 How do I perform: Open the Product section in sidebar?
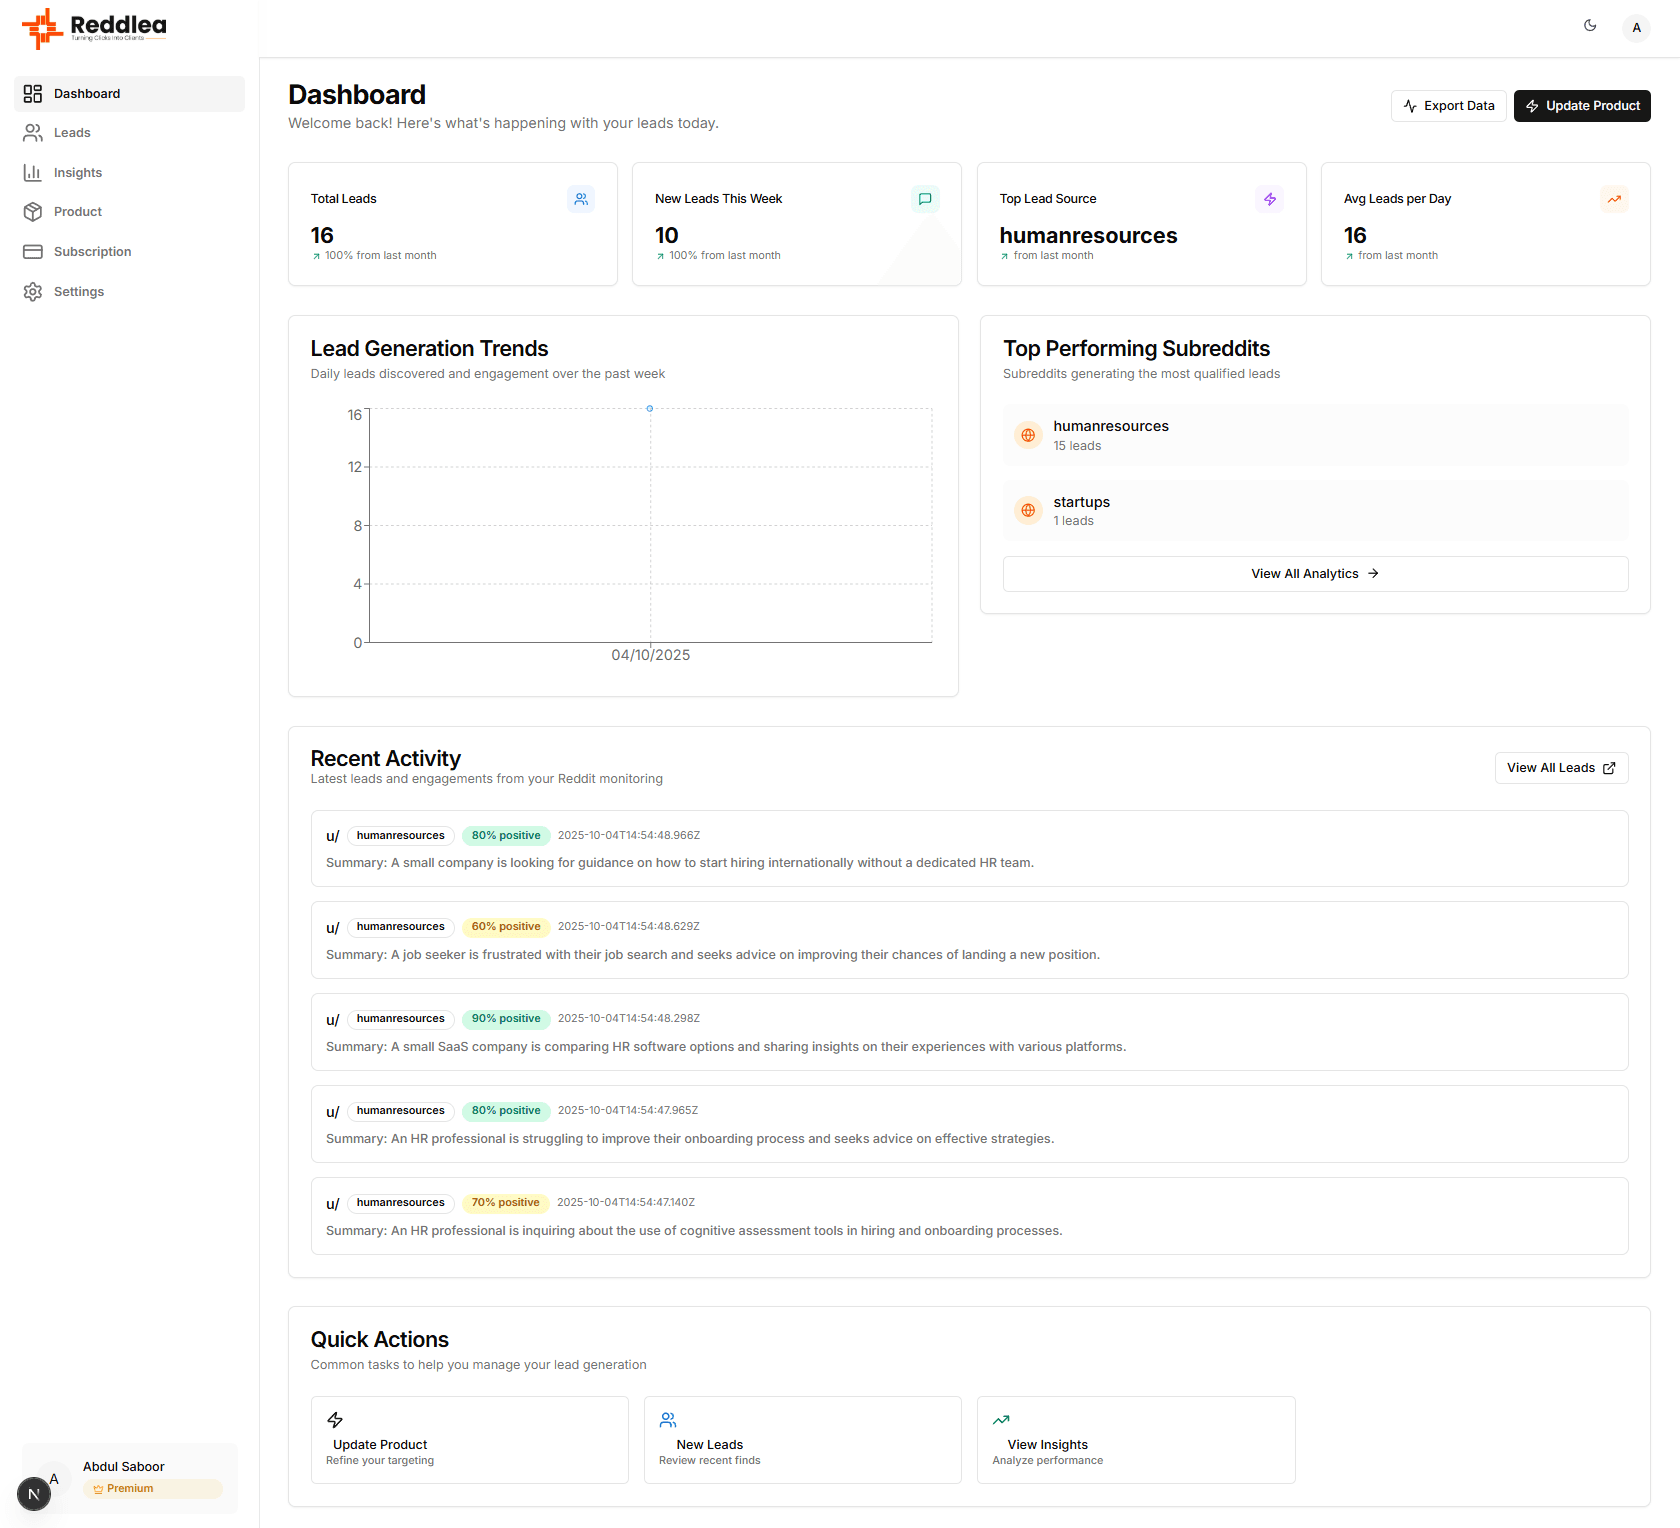(78, 212)
